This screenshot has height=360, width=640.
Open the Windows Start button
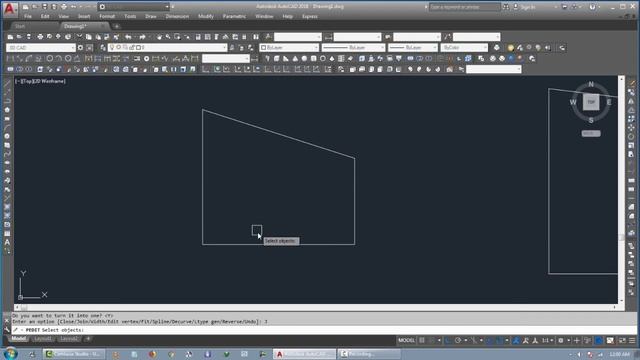[x=10, y=353]
